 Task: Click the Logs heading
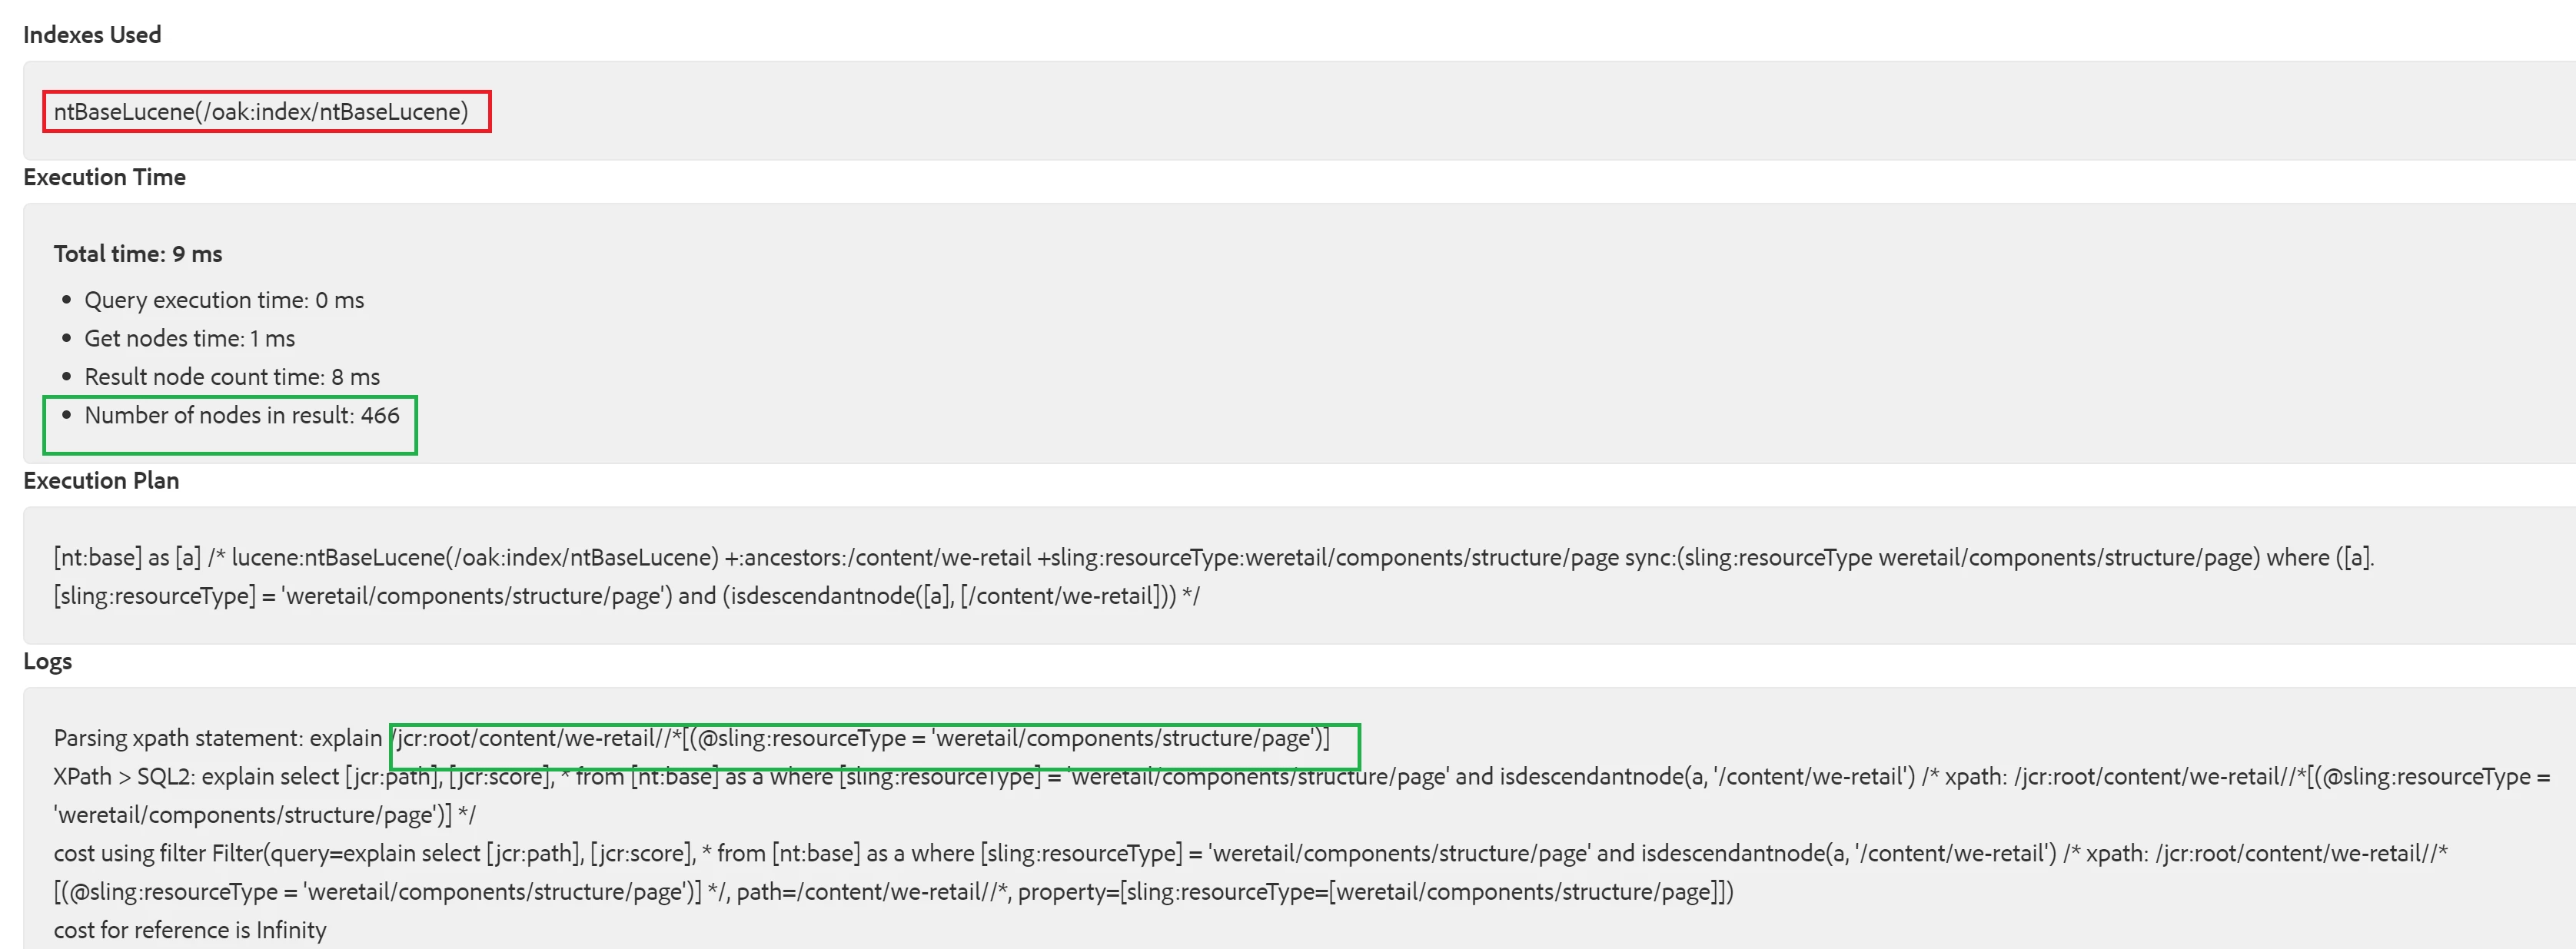coord(47,661)
